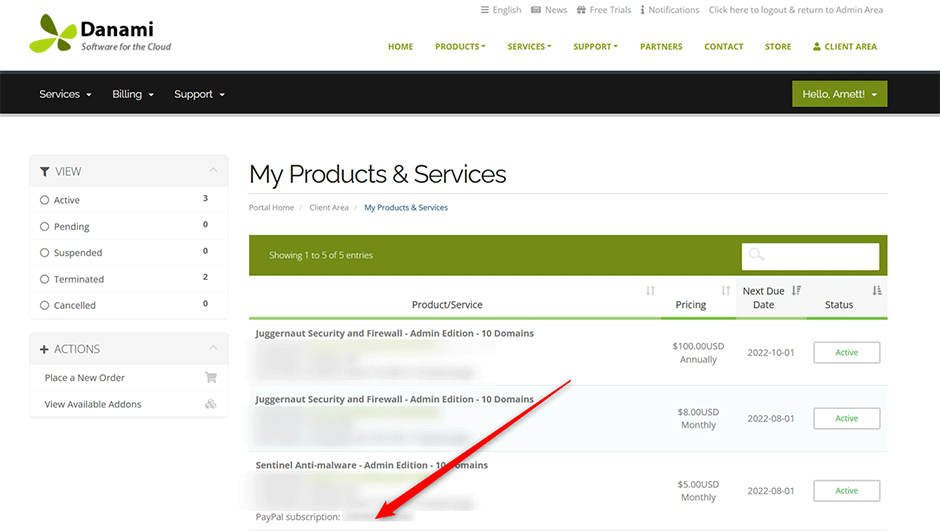
Task: Click the language menu icon by English
Action: (x=484, y=10)
